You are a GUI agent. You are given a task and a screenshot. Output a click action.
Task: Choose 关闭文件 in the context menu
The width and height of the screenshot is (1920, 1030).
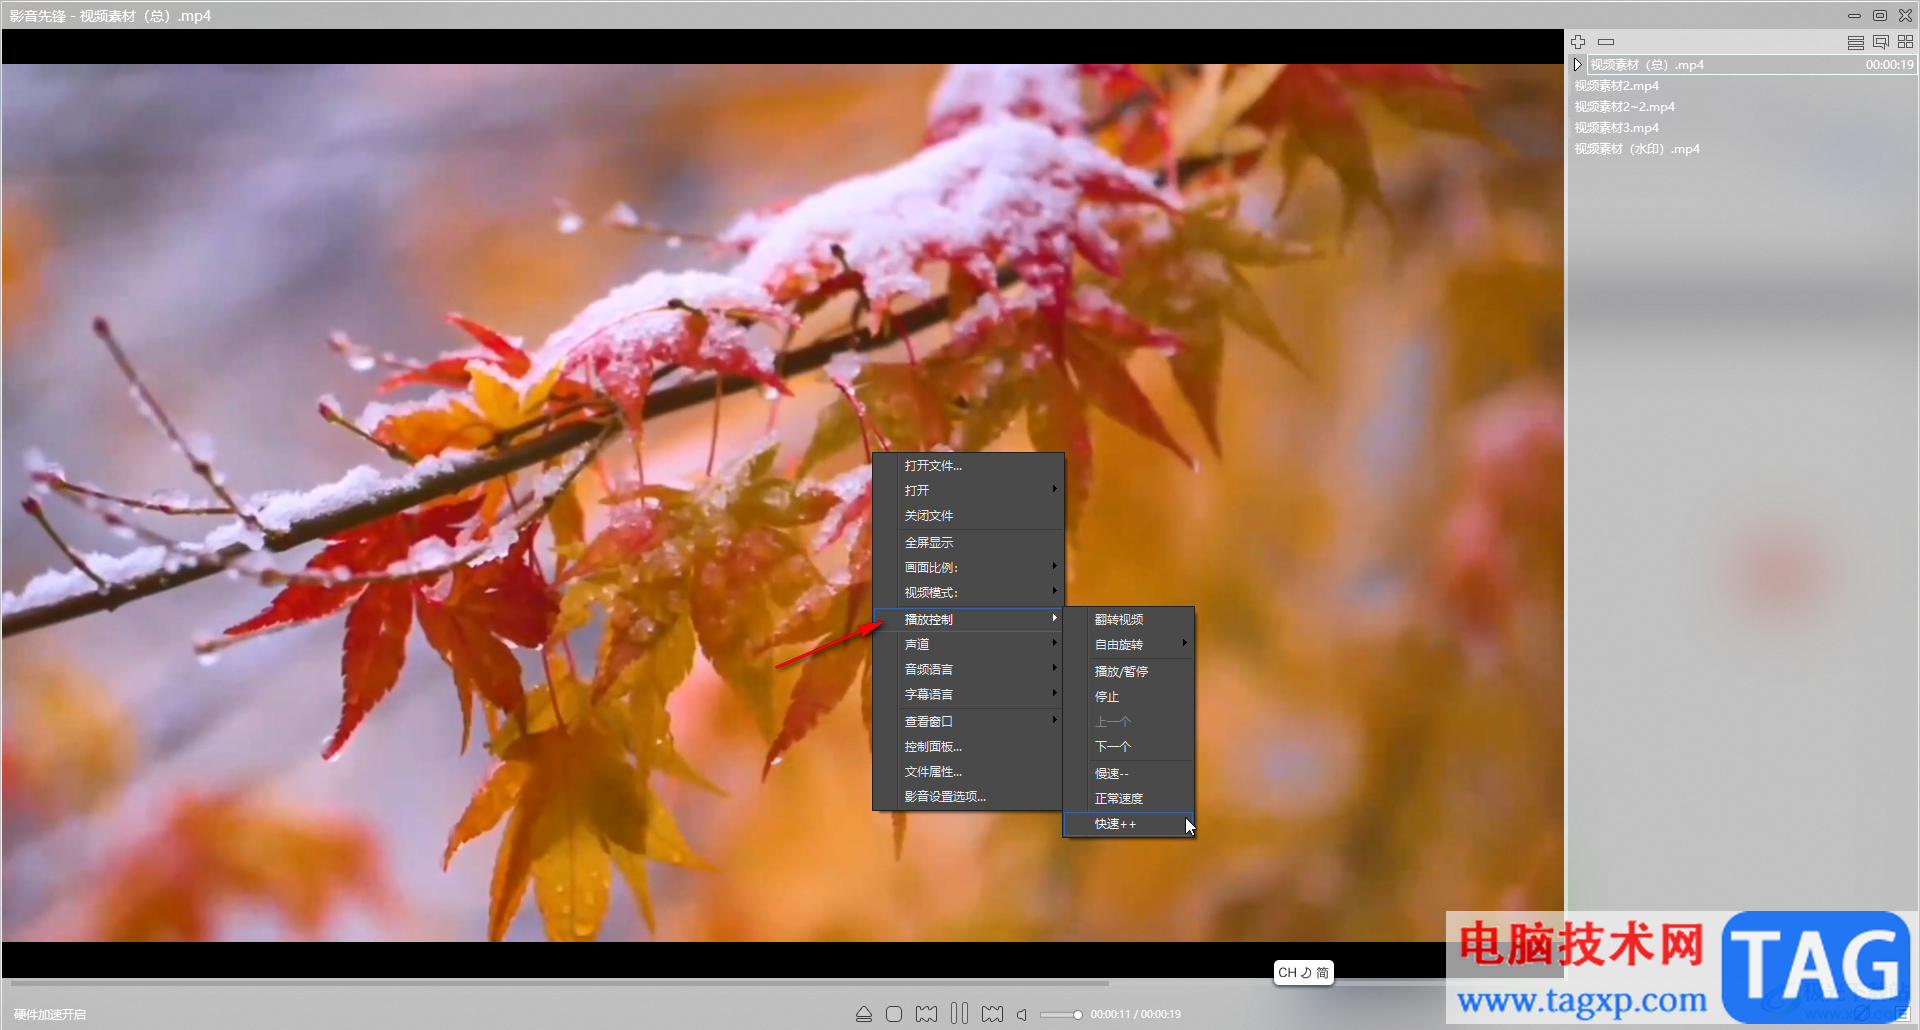tap(968, 516)
